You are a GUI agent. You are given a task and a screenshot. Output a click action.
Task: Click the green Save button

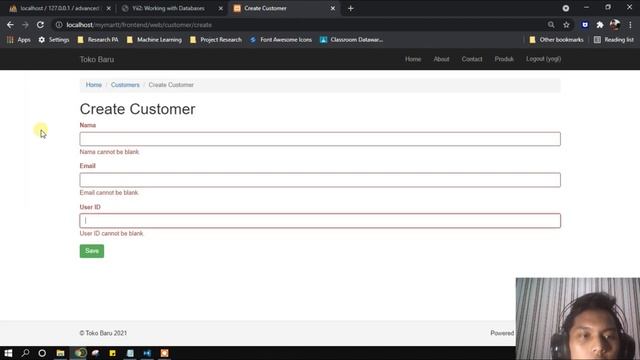[x=92, y=251]
